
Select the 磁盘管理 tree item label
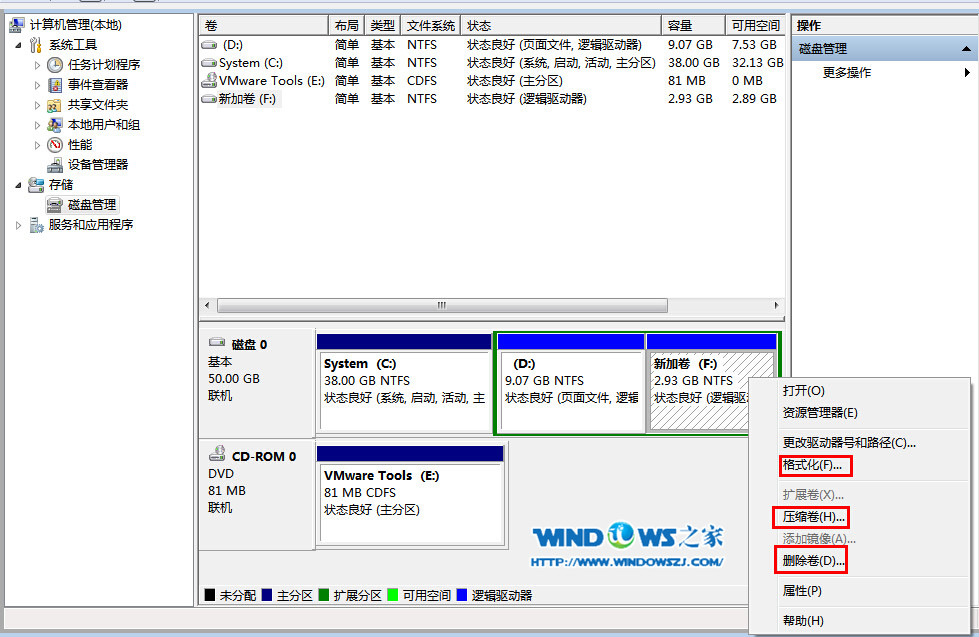[x=92, y=205]
